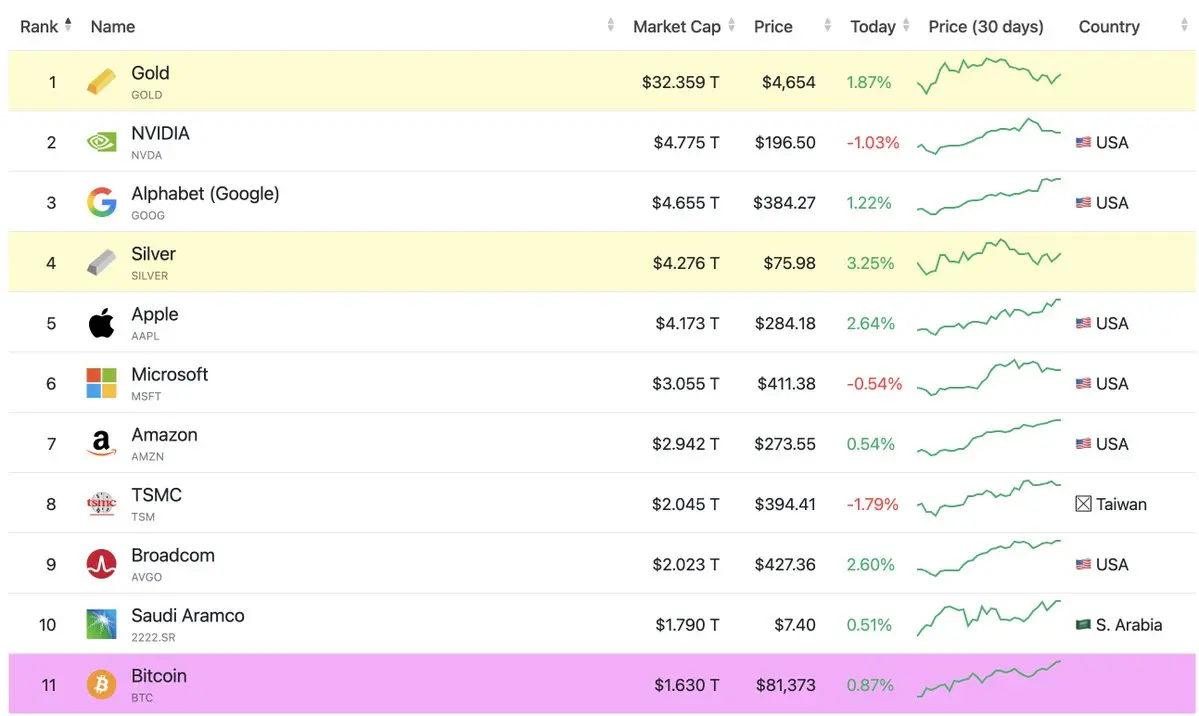The width and height of the screenshot is (1199, 716).
Task: Click Bitcoin 30-day price chart
Action: 989,679
